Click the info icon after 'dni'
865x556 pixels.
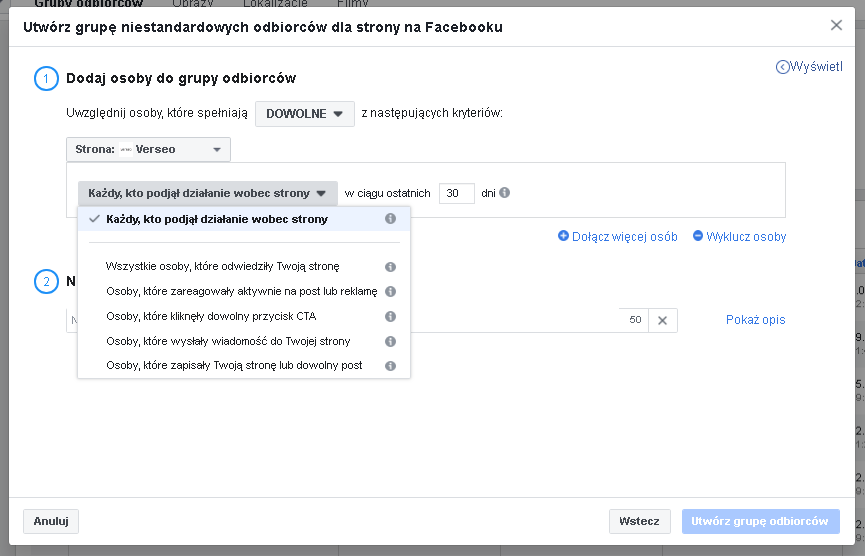(x=504, y=193)
